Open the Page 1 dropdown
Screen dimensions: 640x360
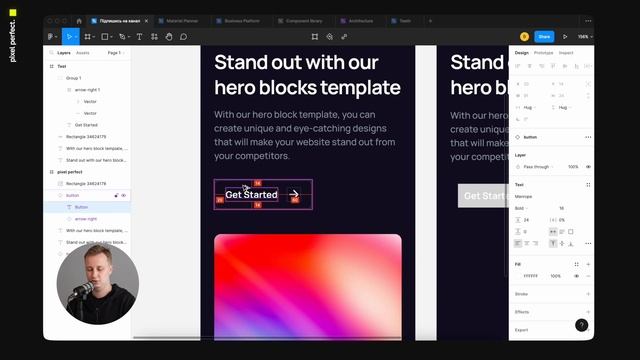coord(116,53)
